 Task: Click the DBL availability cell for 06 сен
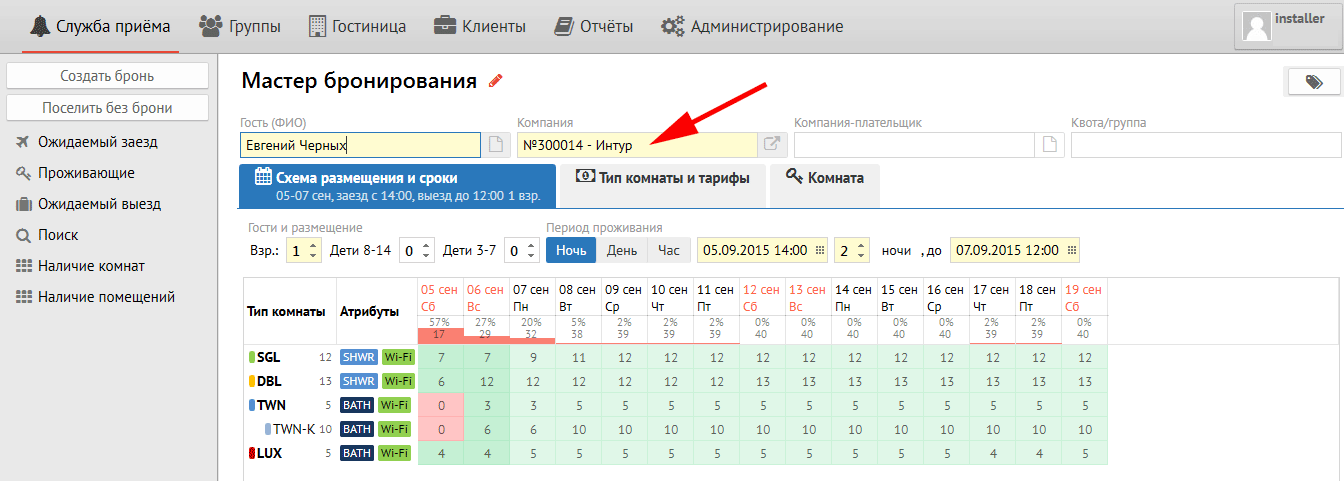click(x=487, y=381)
